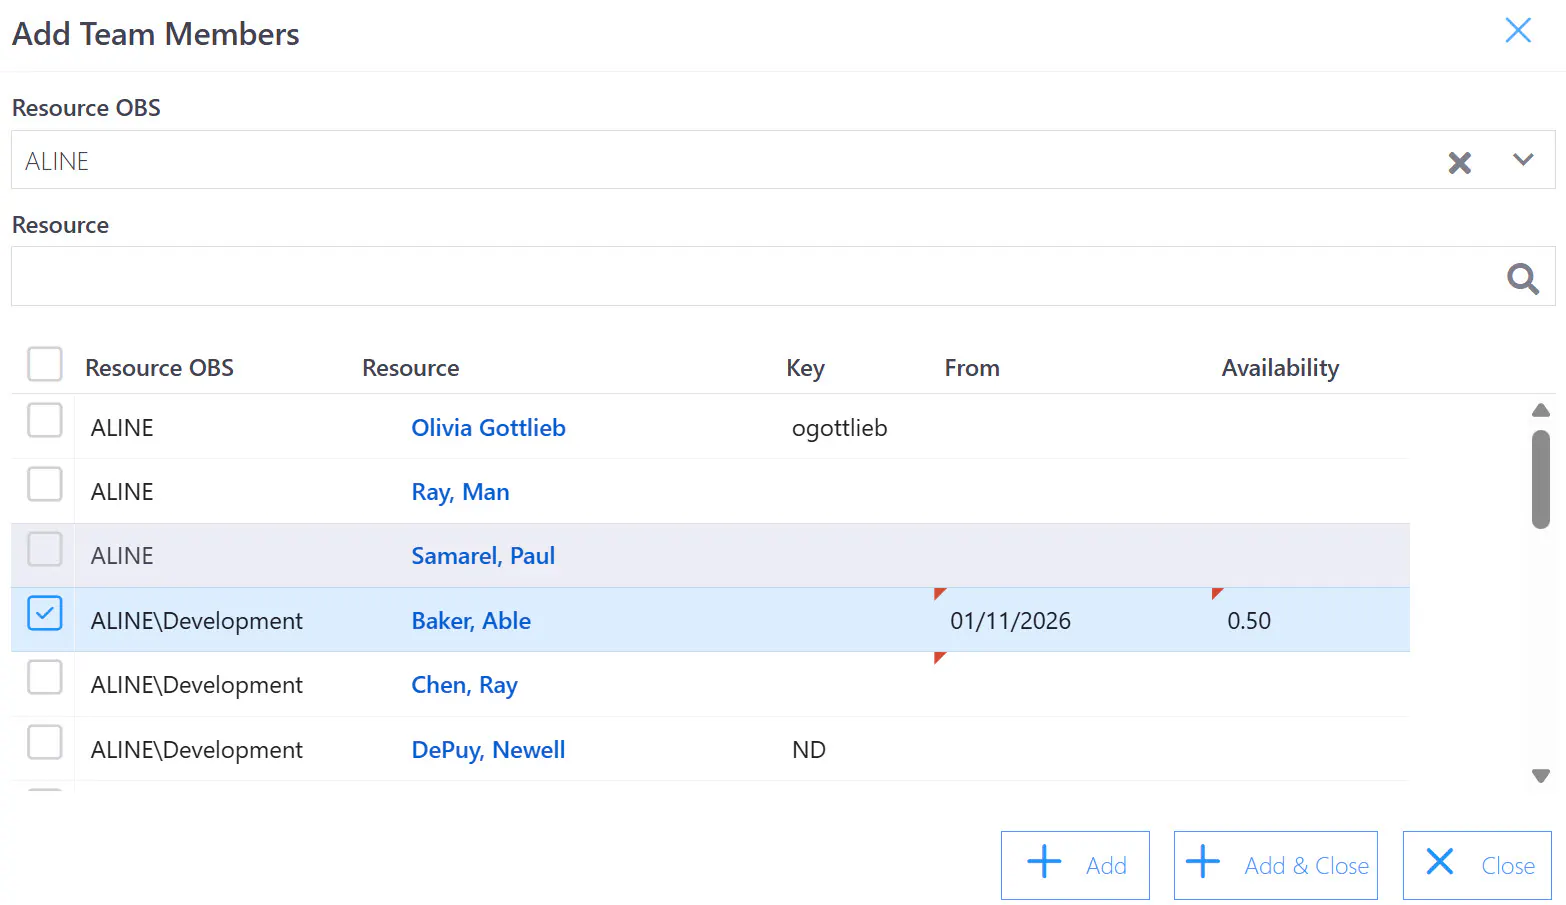Click the Add button

(1075, 865)
